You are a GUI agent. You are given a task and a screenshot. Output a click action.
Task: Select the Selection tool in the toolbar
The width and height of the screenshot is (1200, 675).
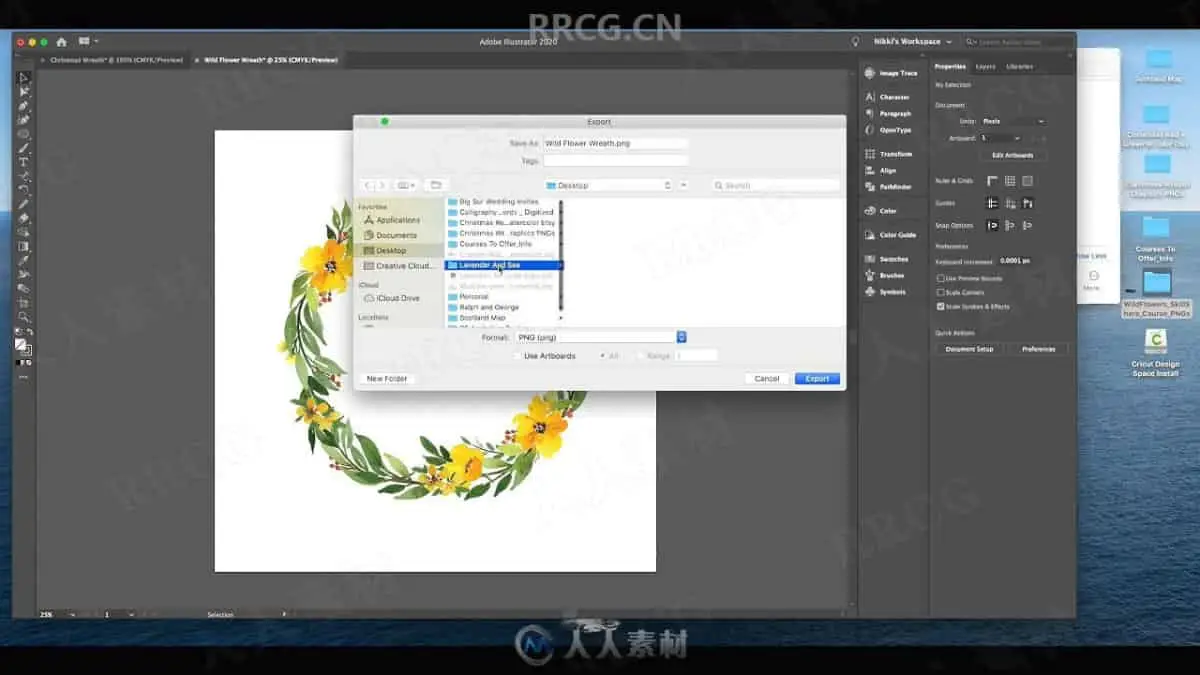(x=24, y=78)
